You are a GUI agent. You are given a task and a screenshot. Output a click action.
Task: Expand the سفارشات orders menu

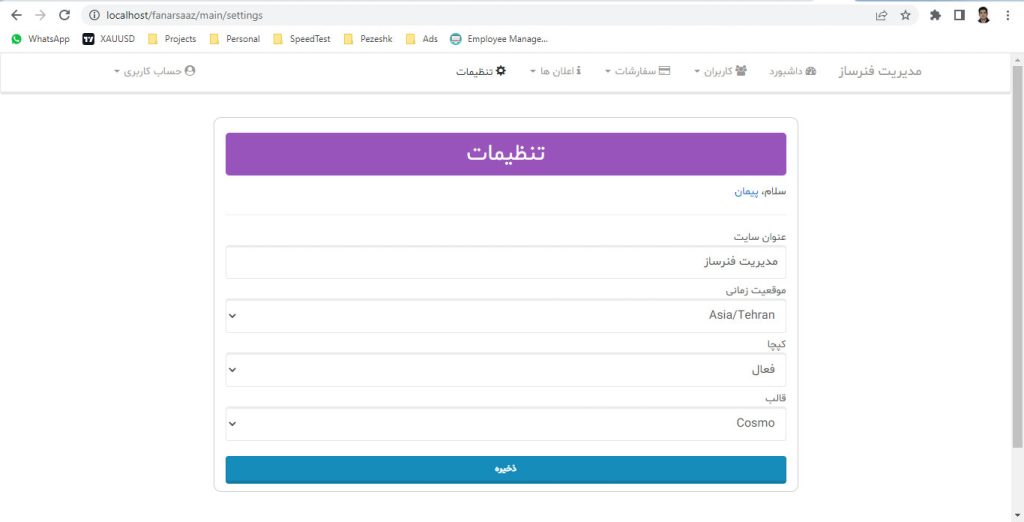pos(637,71)
